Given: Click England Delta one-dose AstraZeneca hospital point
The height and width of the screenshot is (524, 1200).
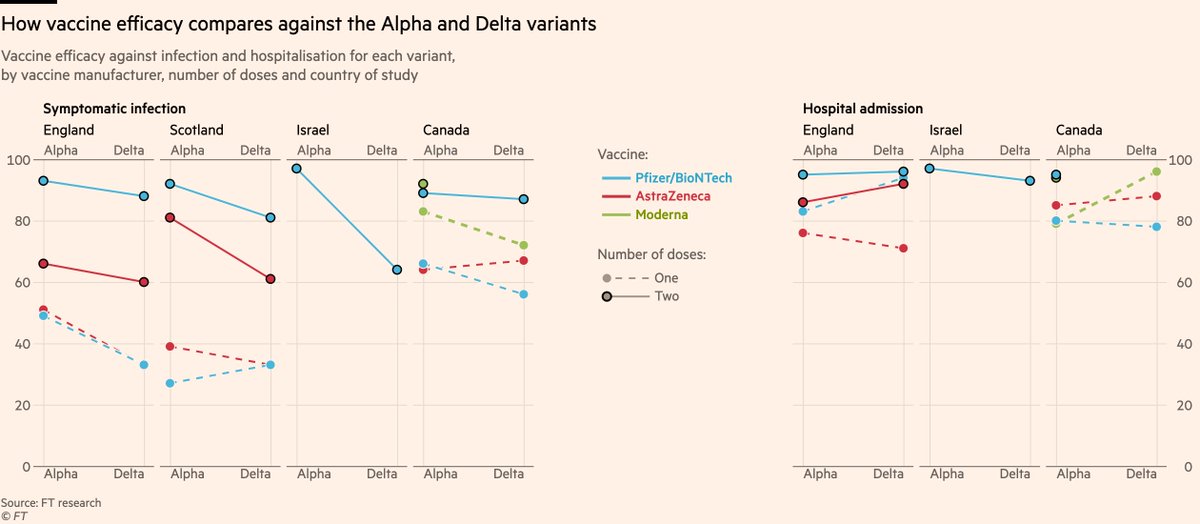Looking at the screenshot, I should tap(904, 248).
